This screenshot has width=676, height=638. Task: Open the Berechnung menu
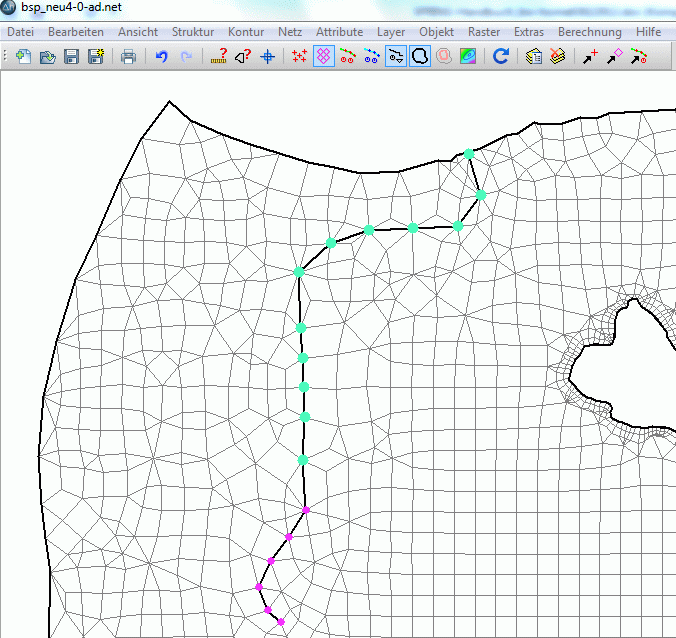click(x=589, y=32)
